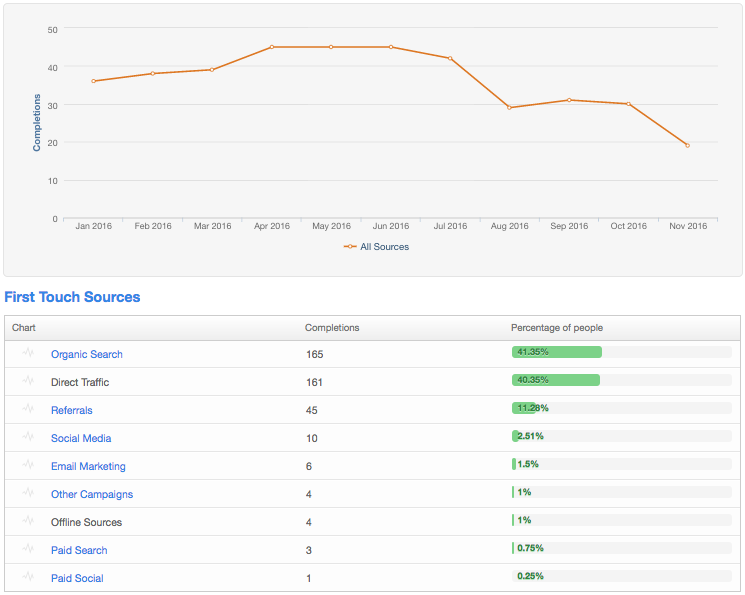Open the Paid Search link
Screen dimensions: 745x595
click(79, 550)
